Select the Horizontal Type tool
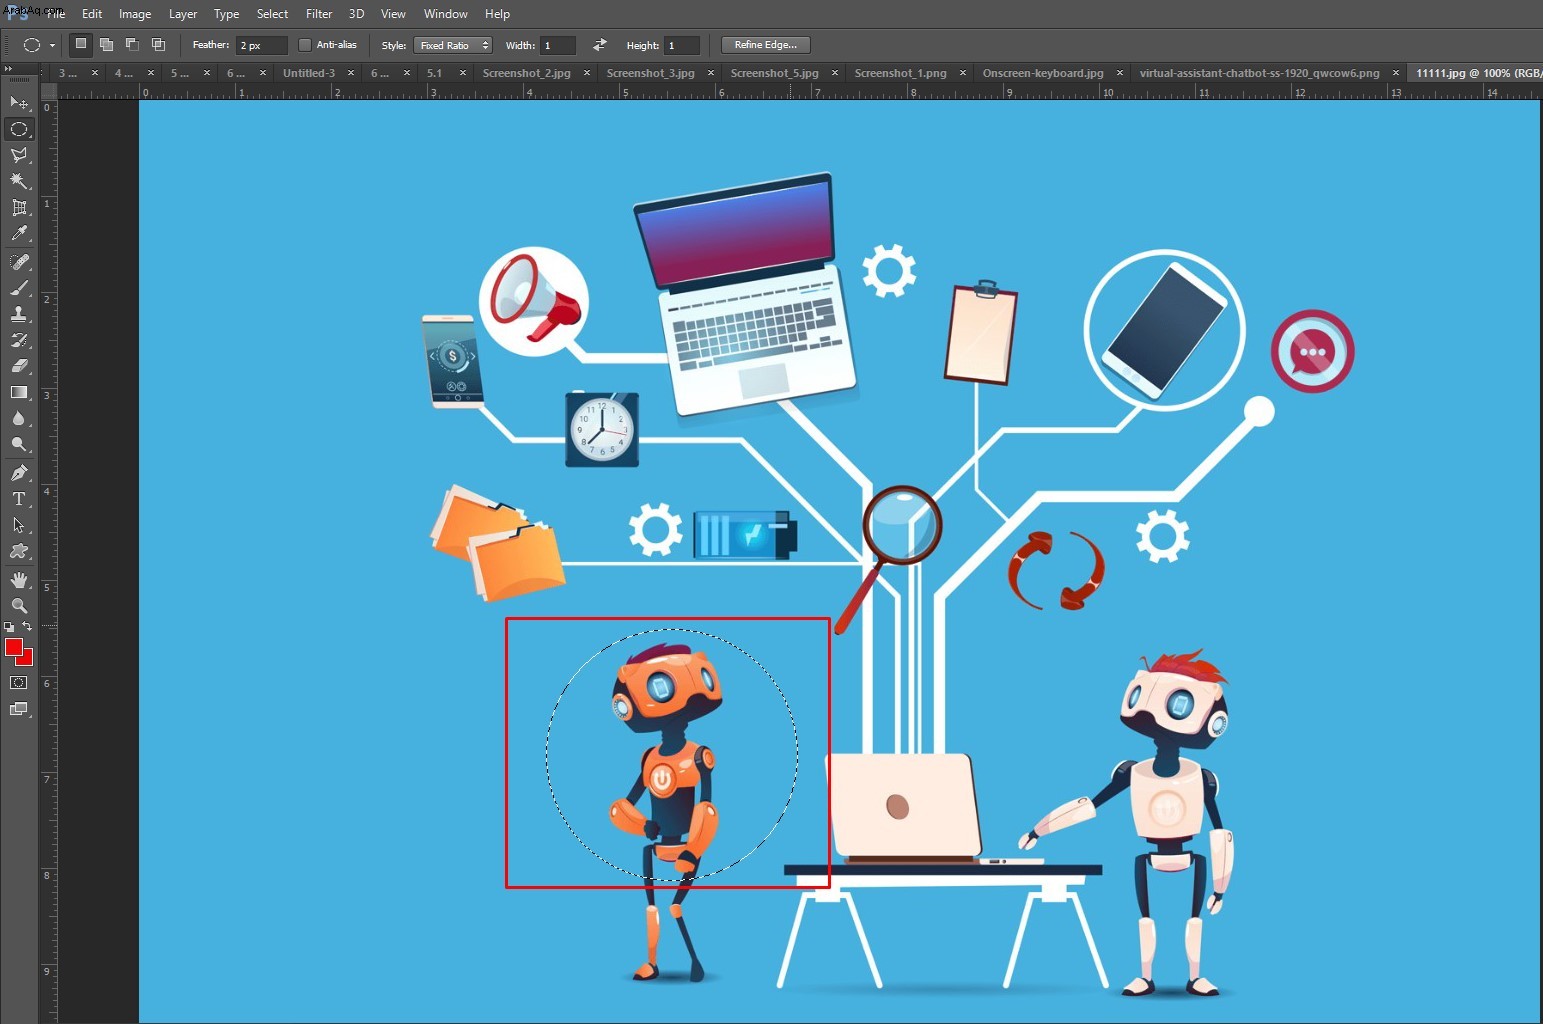This screenshot has width=1543, height=1024. pyautogui.click(x=19, y=499)
